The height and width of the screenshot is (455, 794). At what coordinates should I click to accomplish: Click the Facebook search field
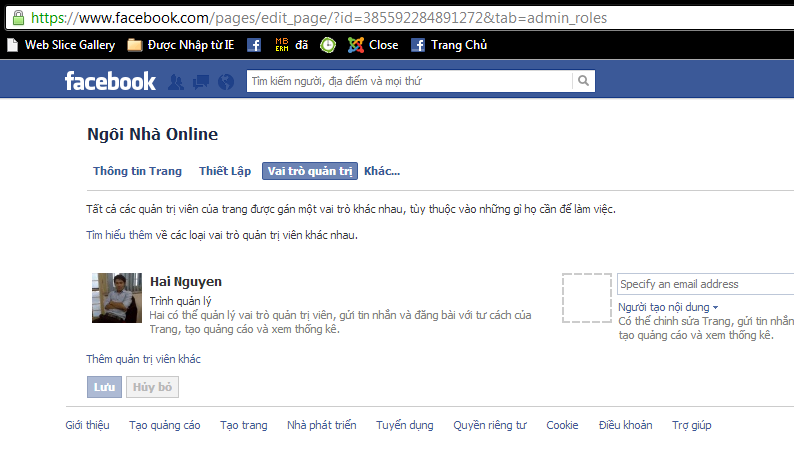pos(409,81)
